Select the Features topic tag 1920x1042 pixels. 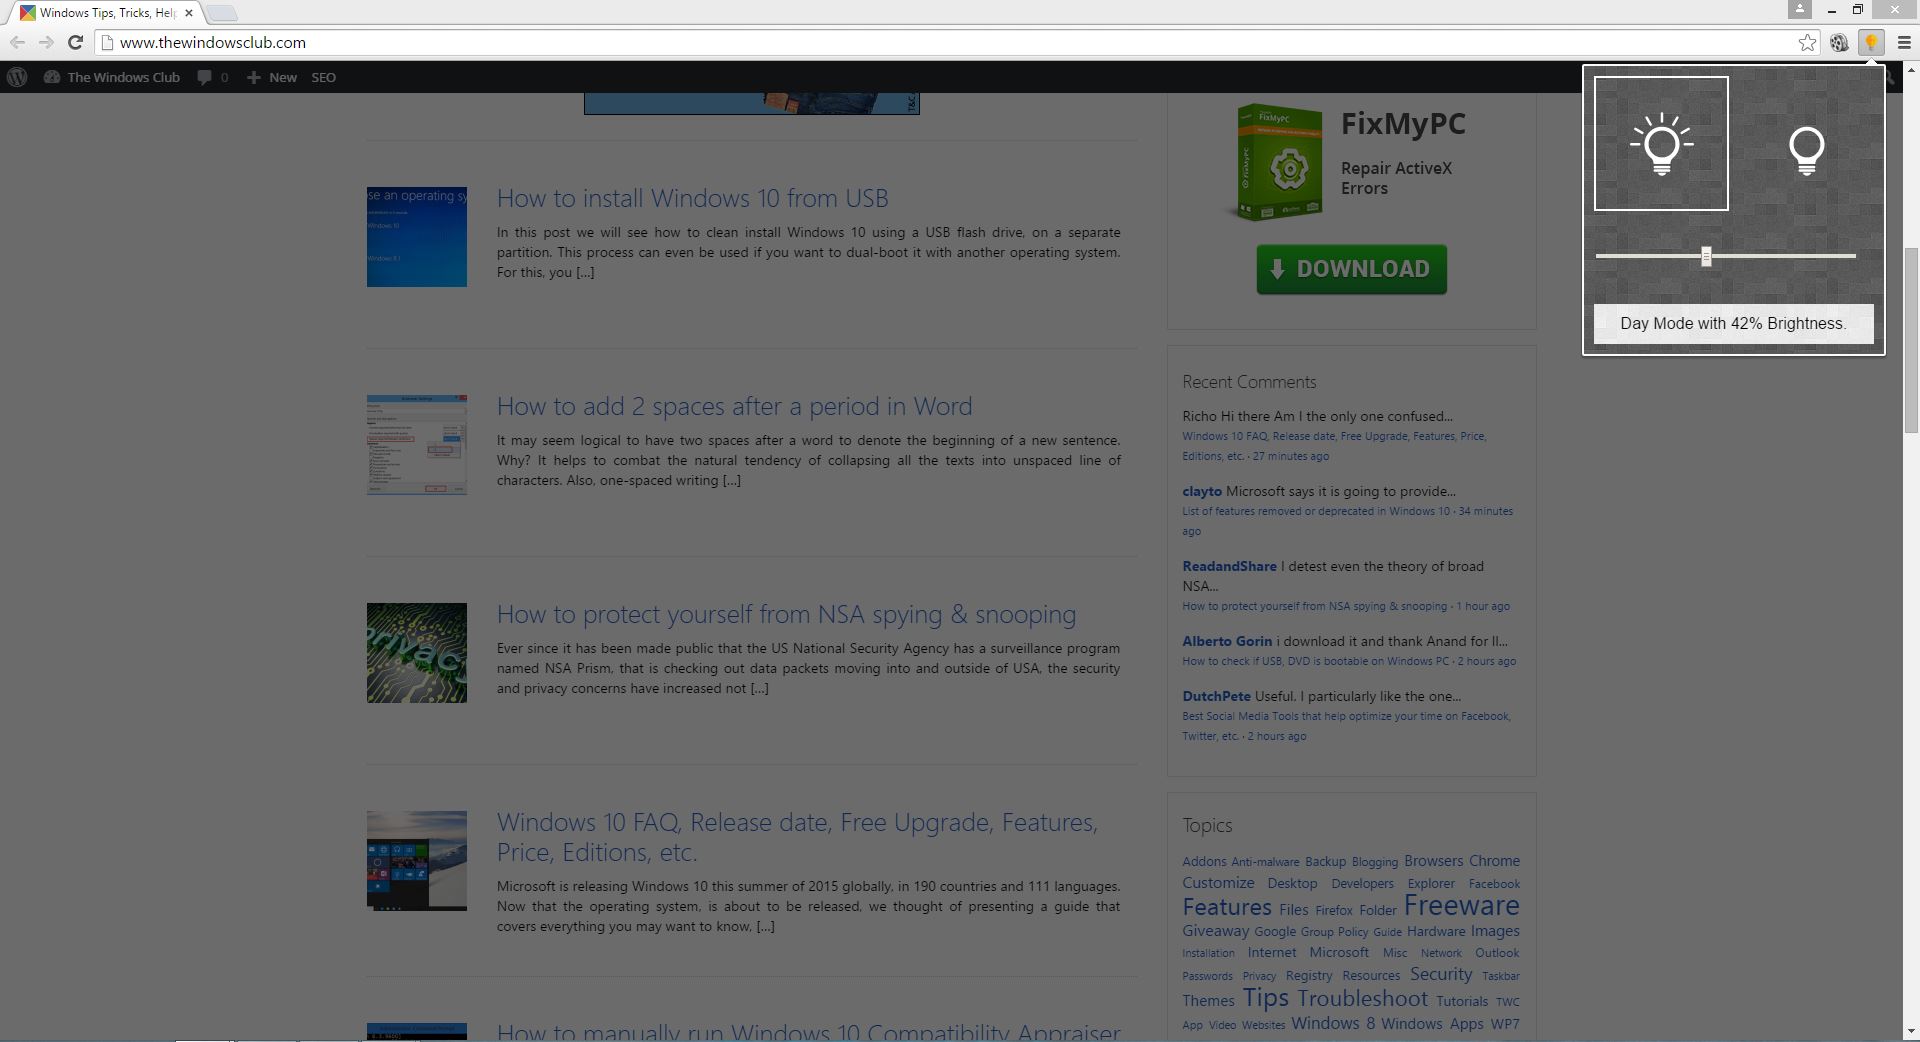tap(1227, 907)
